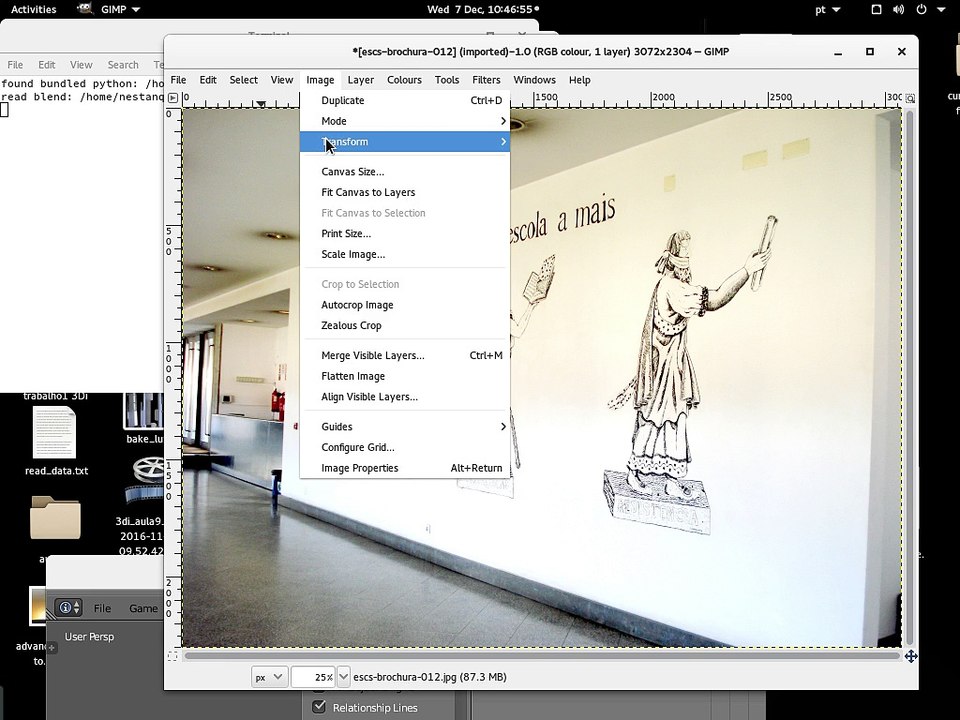Choose Scale Image from the menu
960x720 pixels.
[x=405, y=254]
